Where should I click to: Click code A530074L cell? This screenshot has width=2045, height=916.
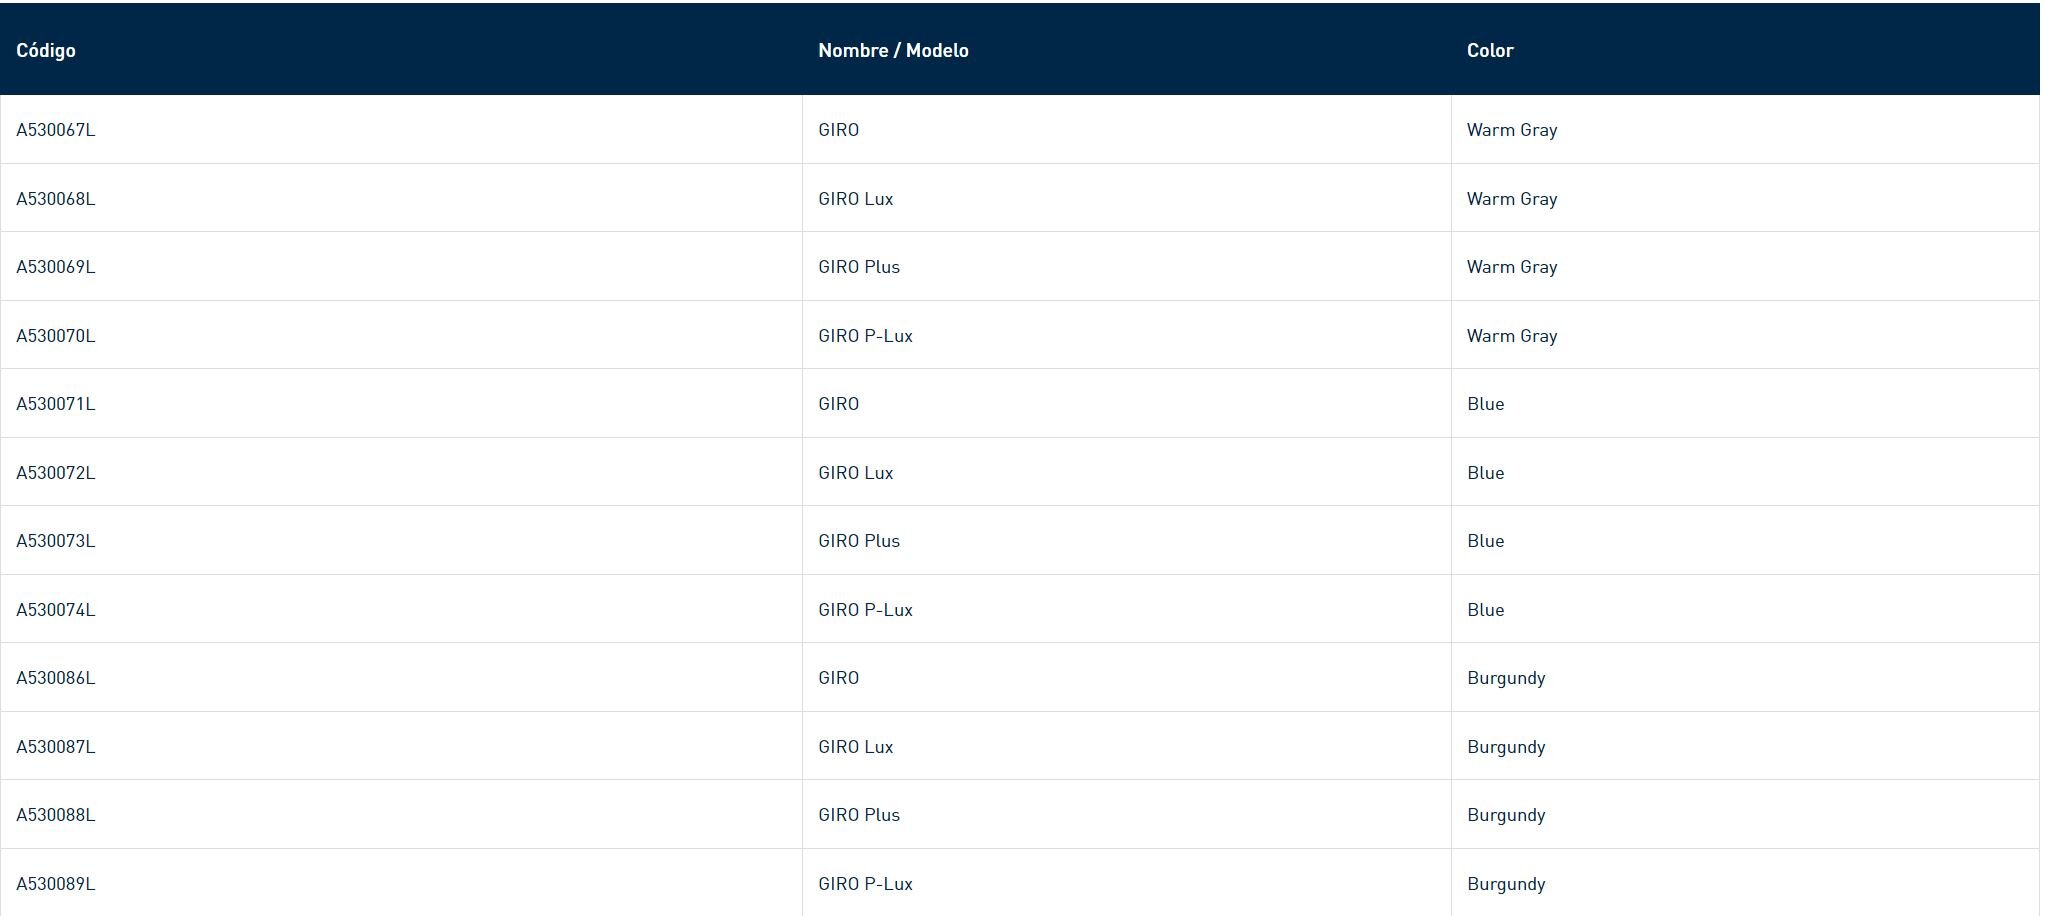56,610
